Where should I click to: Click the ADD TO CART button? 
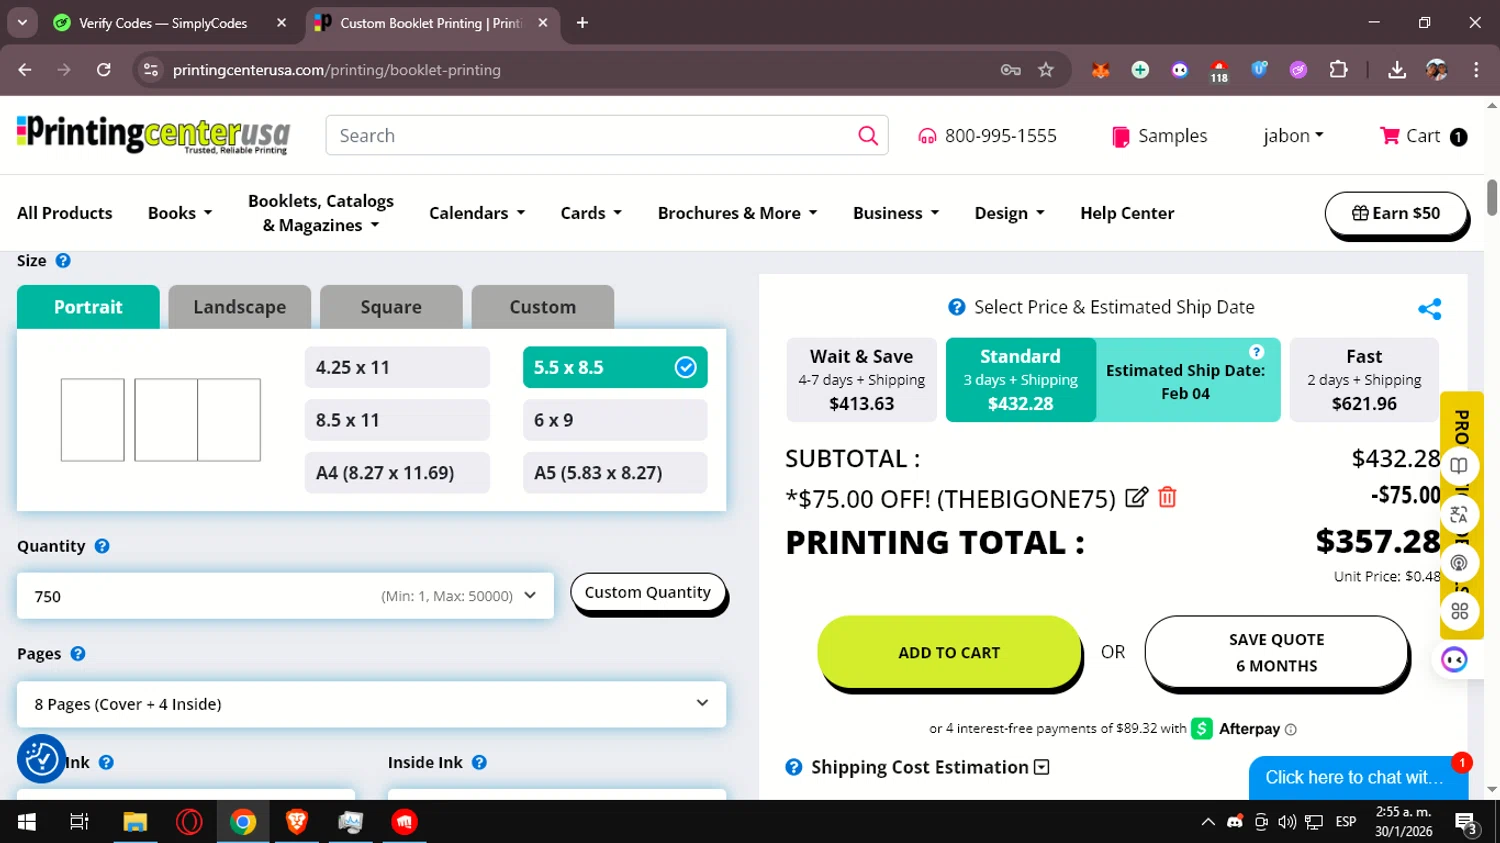949,652
